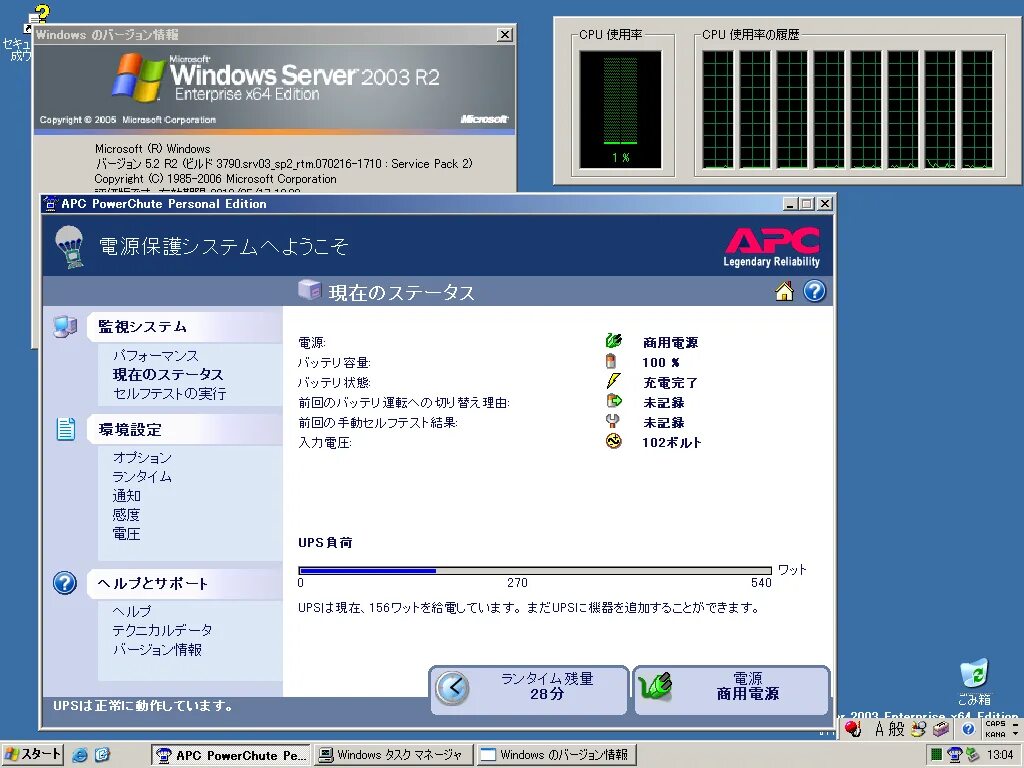Select 現在のステータス in sidebar
The image size is (1024, 768).
pyautogui.click(x=168, y=374)
